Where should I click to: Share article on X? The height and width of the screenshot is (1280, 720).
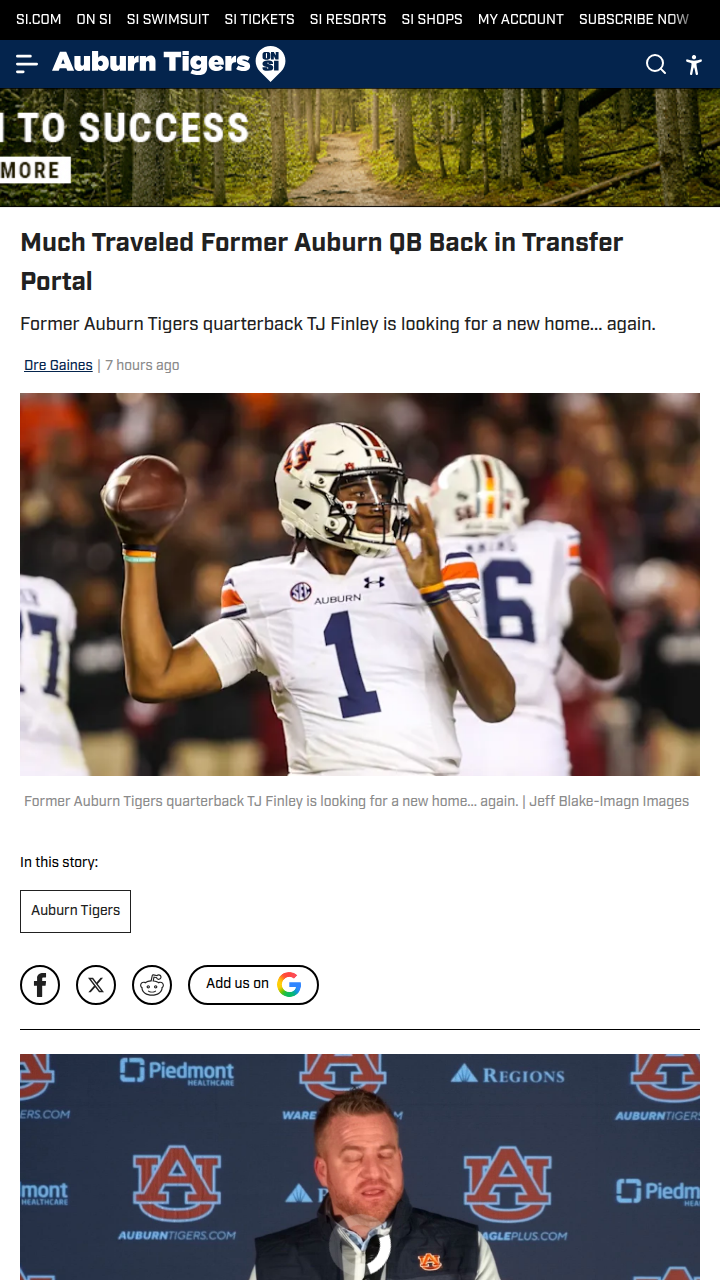tap(96, 985)
